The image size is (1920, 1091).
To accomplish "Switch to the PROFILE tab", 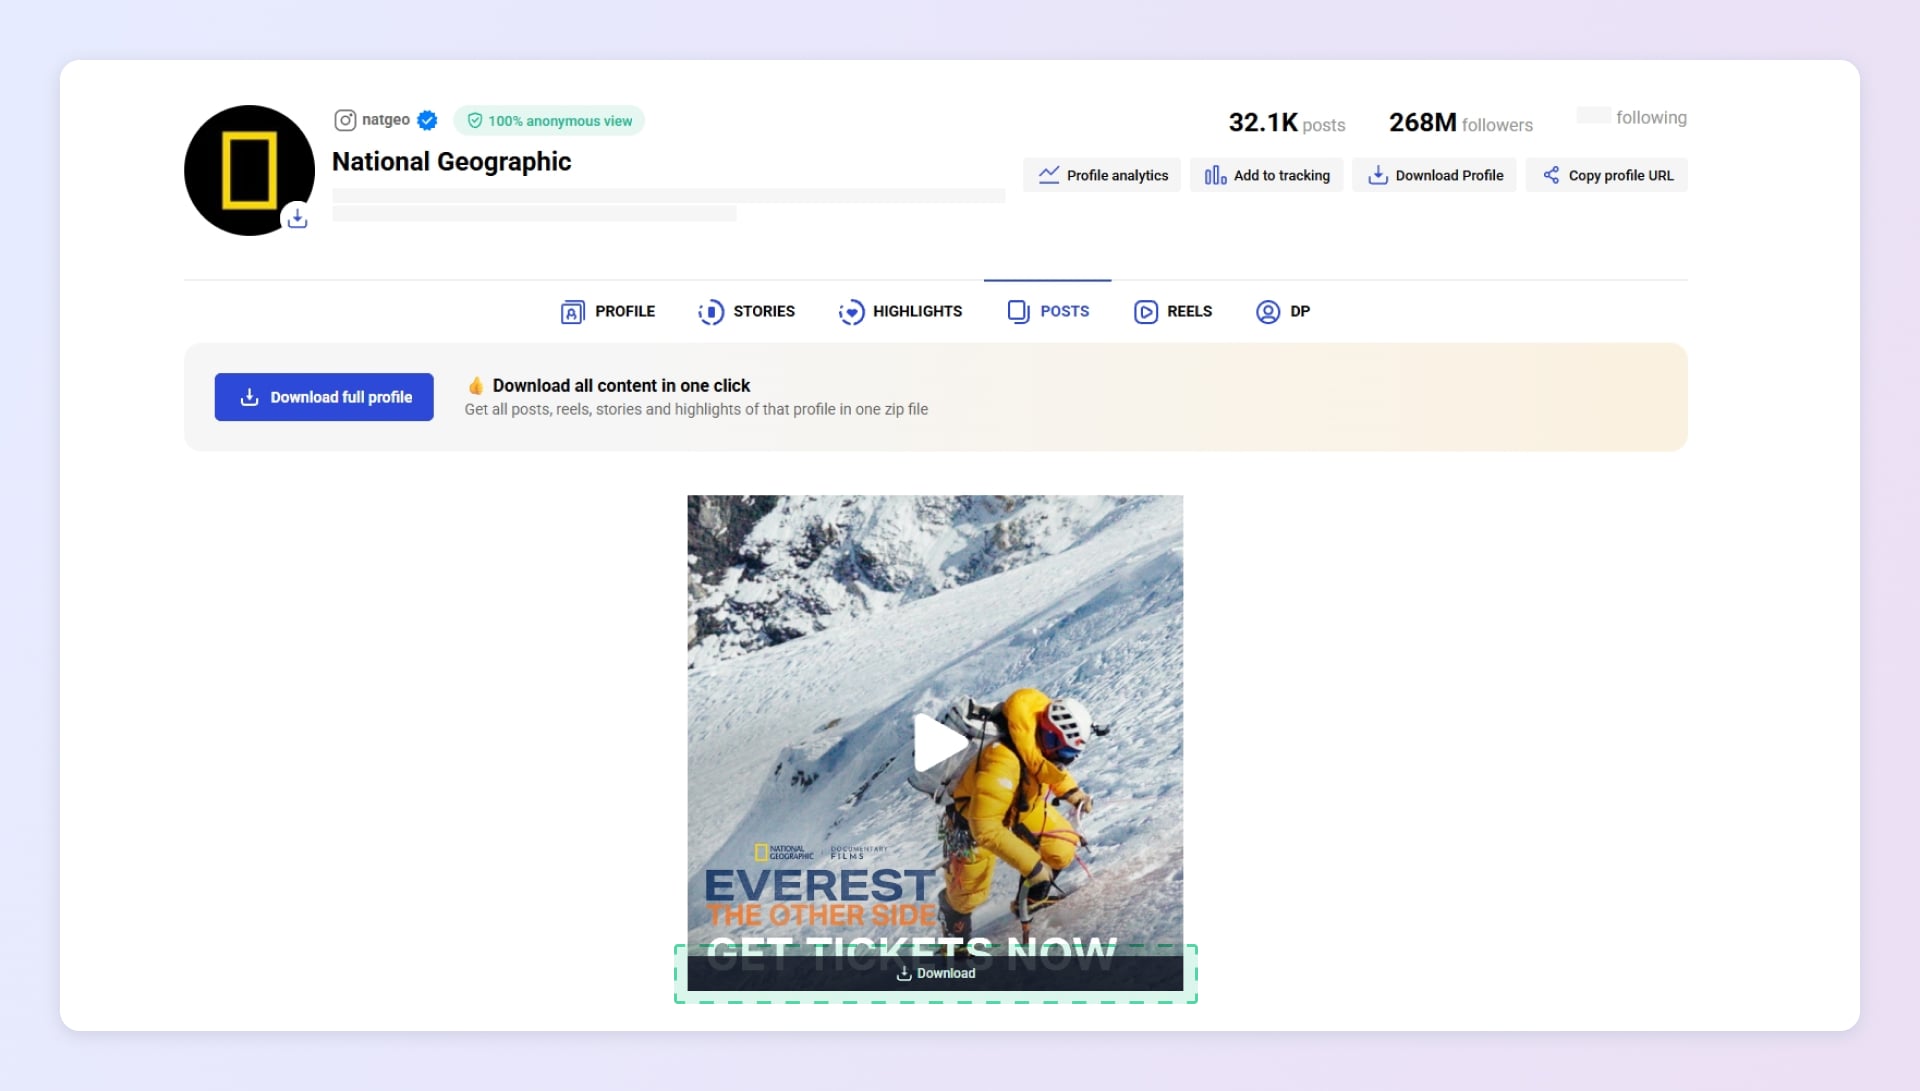I will [x=608, y=312].
